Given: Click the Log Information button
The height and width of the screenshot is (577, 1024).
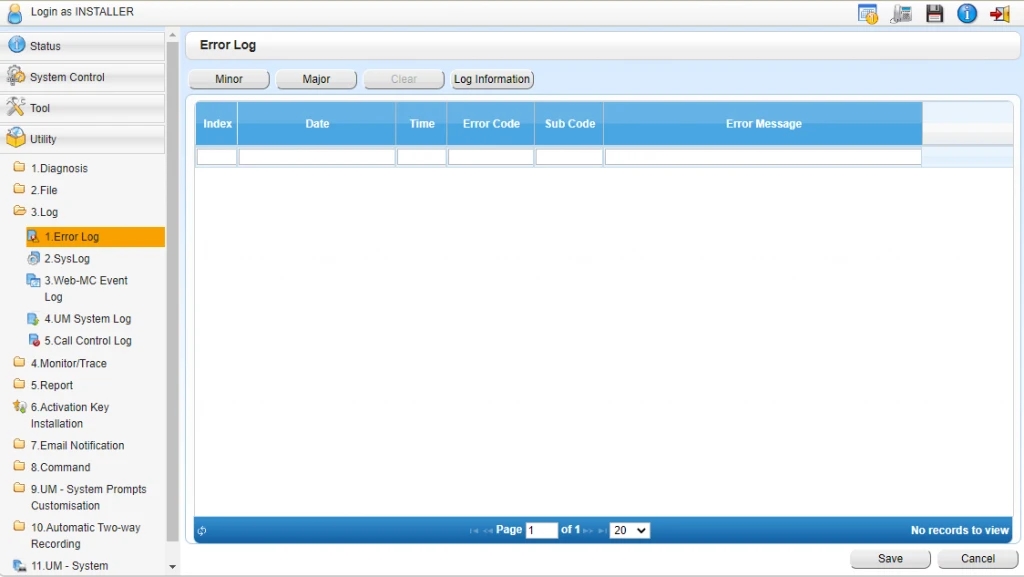Looking at the screenshot, I should (x=492, y=79).
